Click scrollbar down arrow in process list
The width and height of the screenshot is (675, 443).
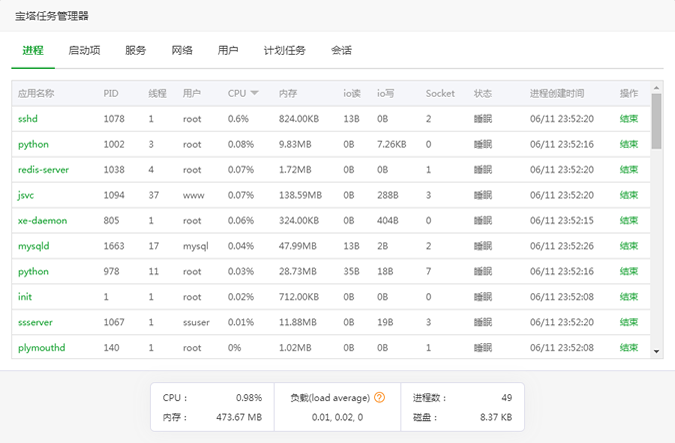657,352
